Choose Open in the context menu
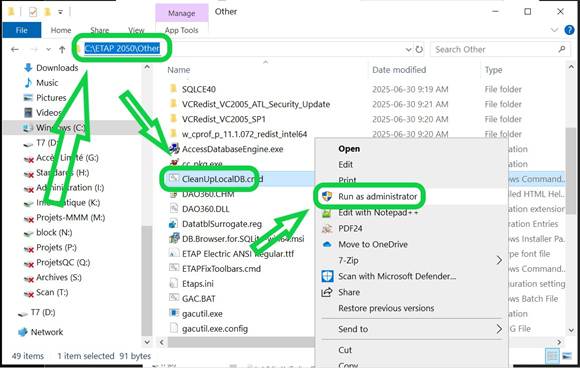The height and width of the screenshot is (368, 580). click(x=349, y=149)
